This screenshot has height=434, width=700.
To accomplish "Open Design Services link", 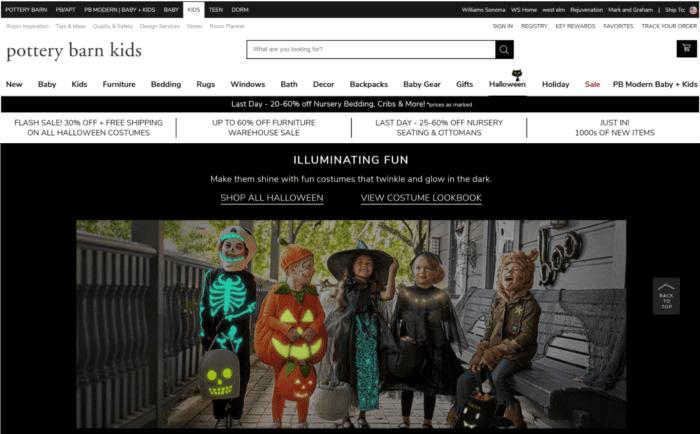I will point(160,26).
